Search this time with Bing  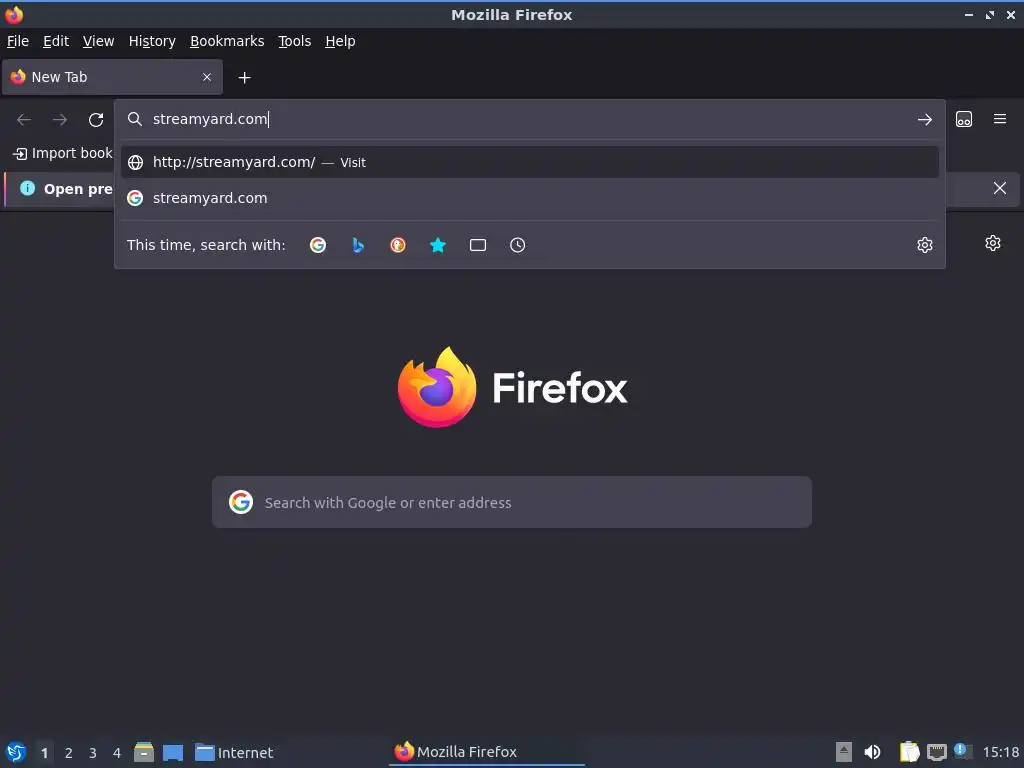358,245
